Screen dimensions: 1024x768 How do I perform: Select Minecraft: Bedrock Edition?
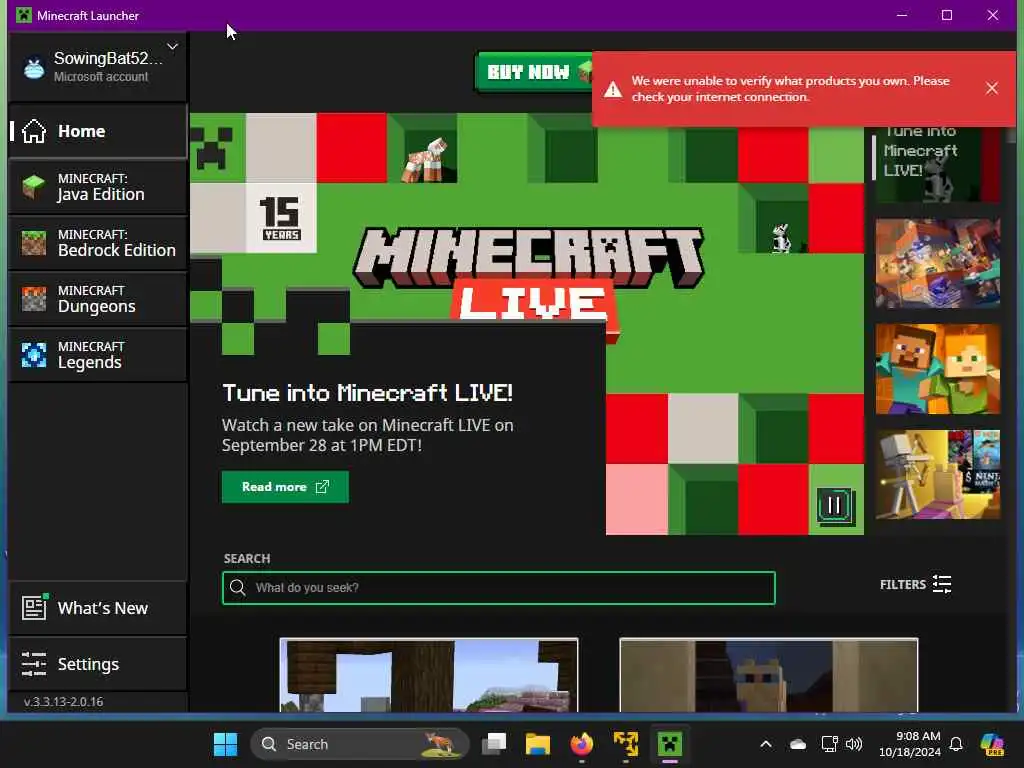[98, 243]
